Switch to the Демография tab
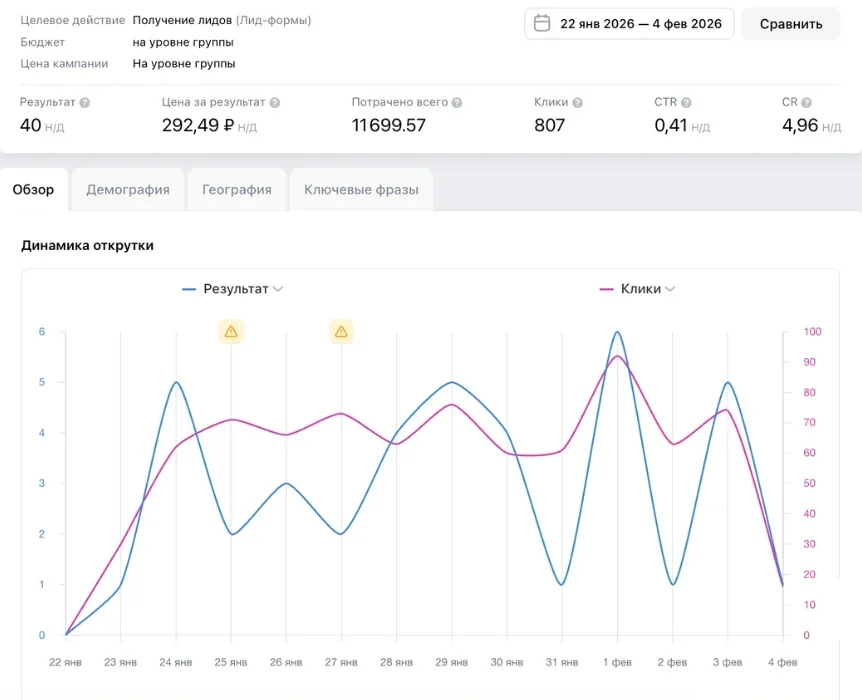 click(128, 190)
